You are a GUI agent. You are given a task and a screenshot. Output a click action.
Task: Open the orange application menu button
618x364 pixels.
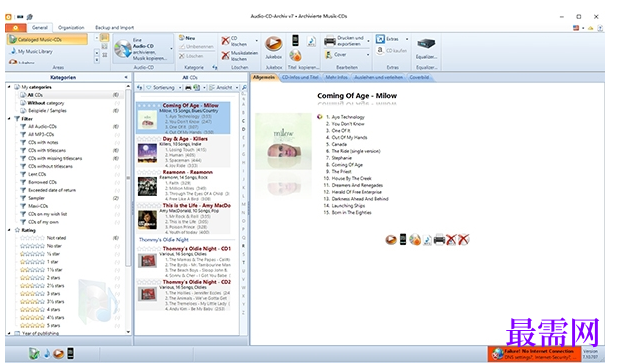(x=15, y=28)
